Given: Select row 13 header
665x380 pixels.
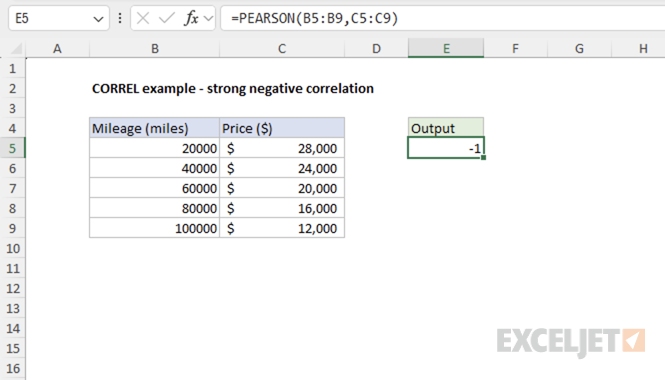Looking at the screenshot, I should click(x=12, y=308).
